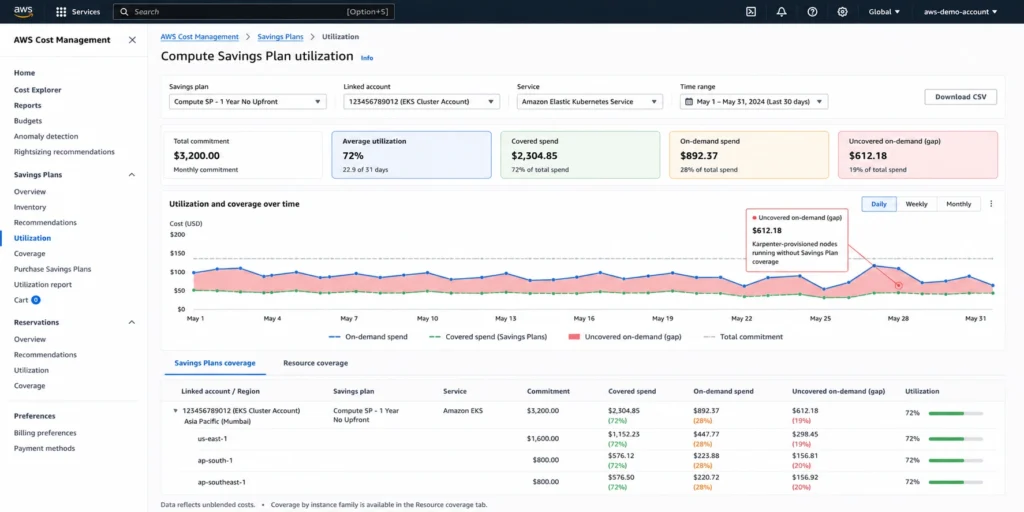The width and height of the screenshot is (1024, 512).
Task: Open Inventory under Savings Plans
Action: click(30, 207)
